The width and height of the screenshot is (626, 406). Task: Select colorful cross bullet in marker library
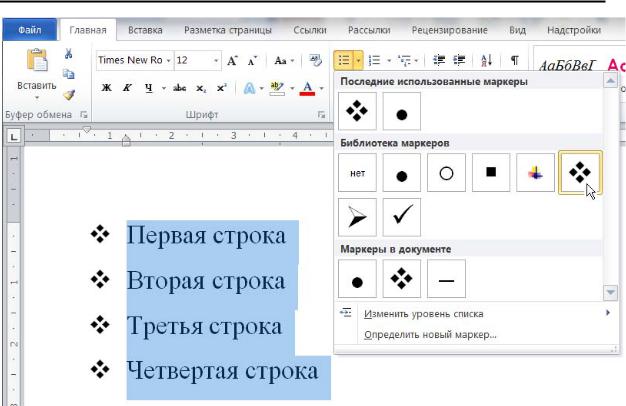(x=535, y=173)
